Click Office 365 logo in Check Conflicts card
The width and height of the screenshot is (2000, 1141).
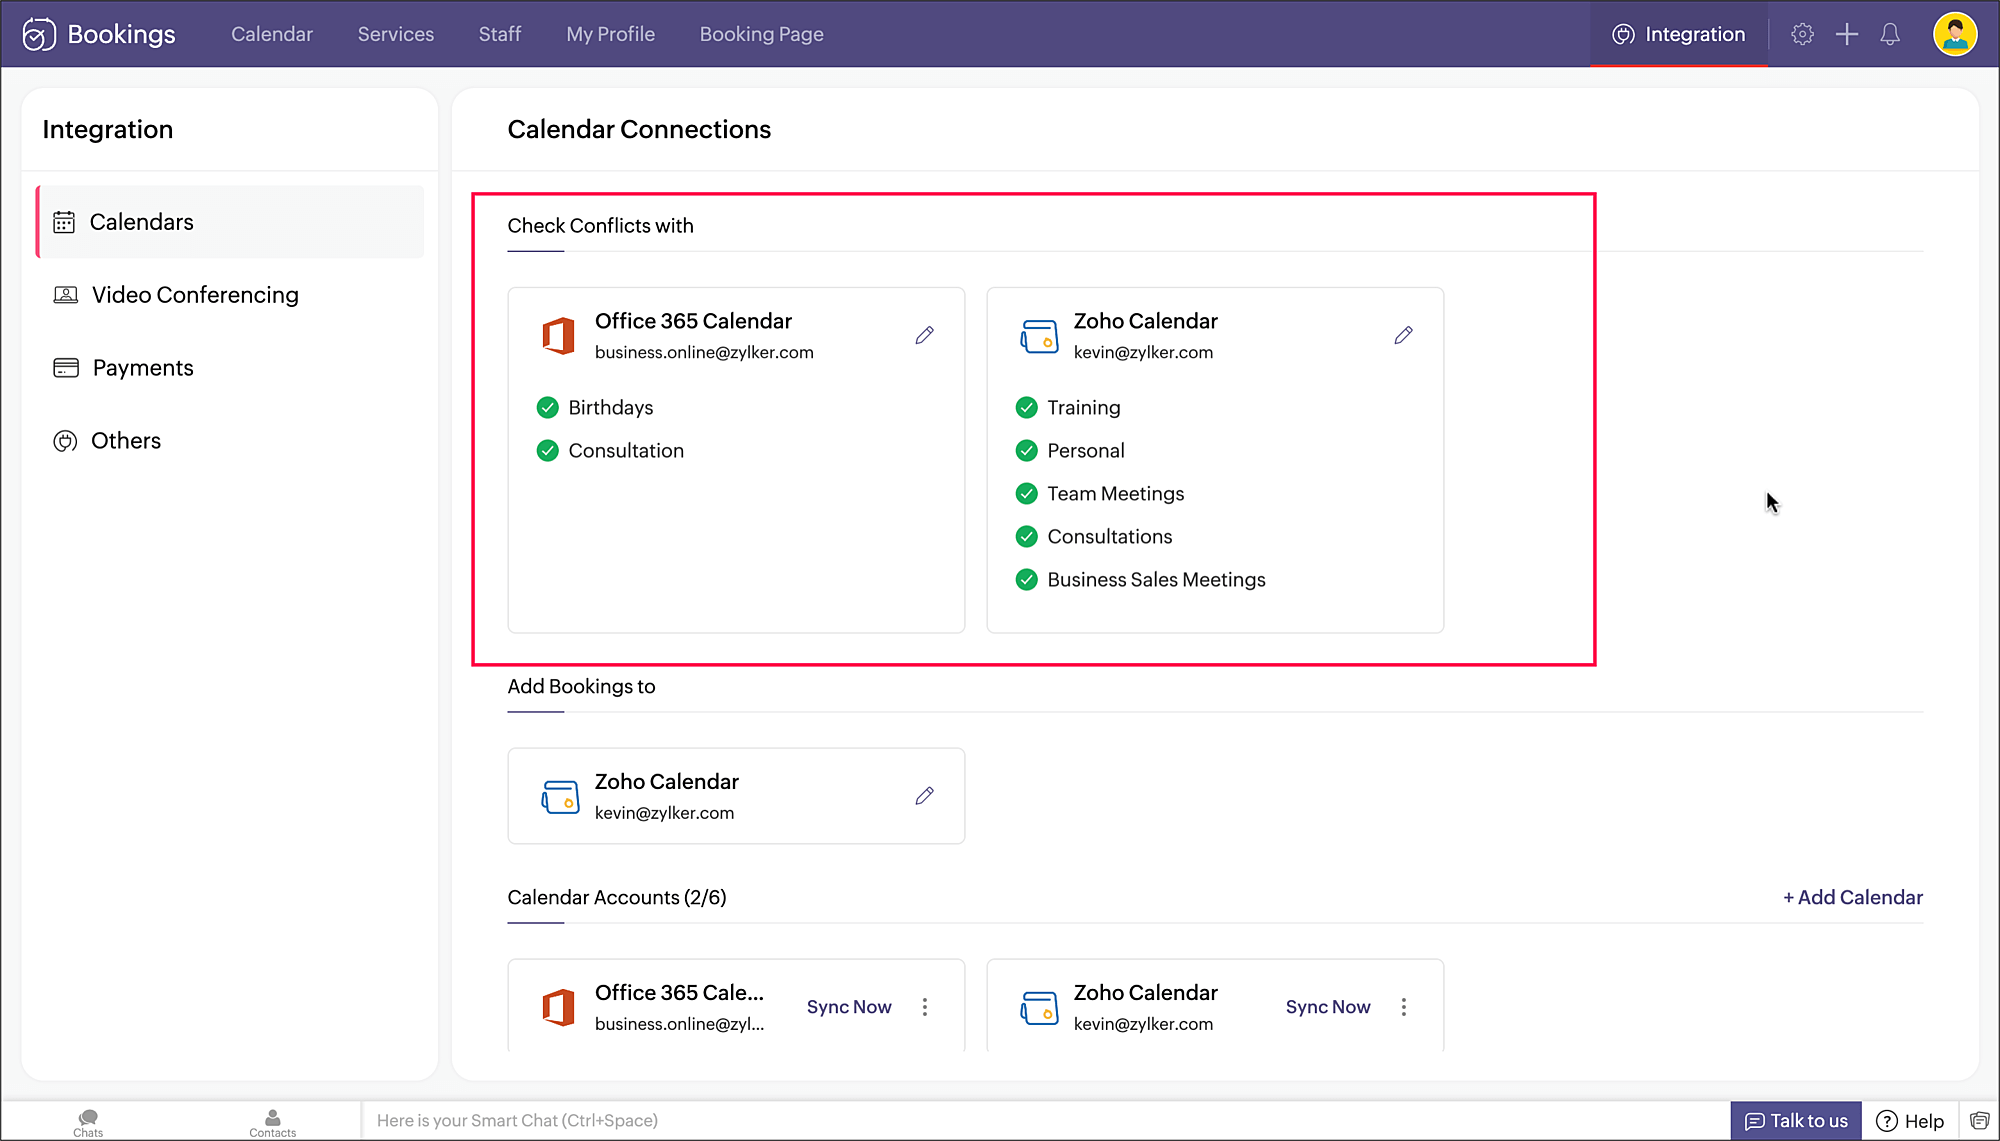558,336
